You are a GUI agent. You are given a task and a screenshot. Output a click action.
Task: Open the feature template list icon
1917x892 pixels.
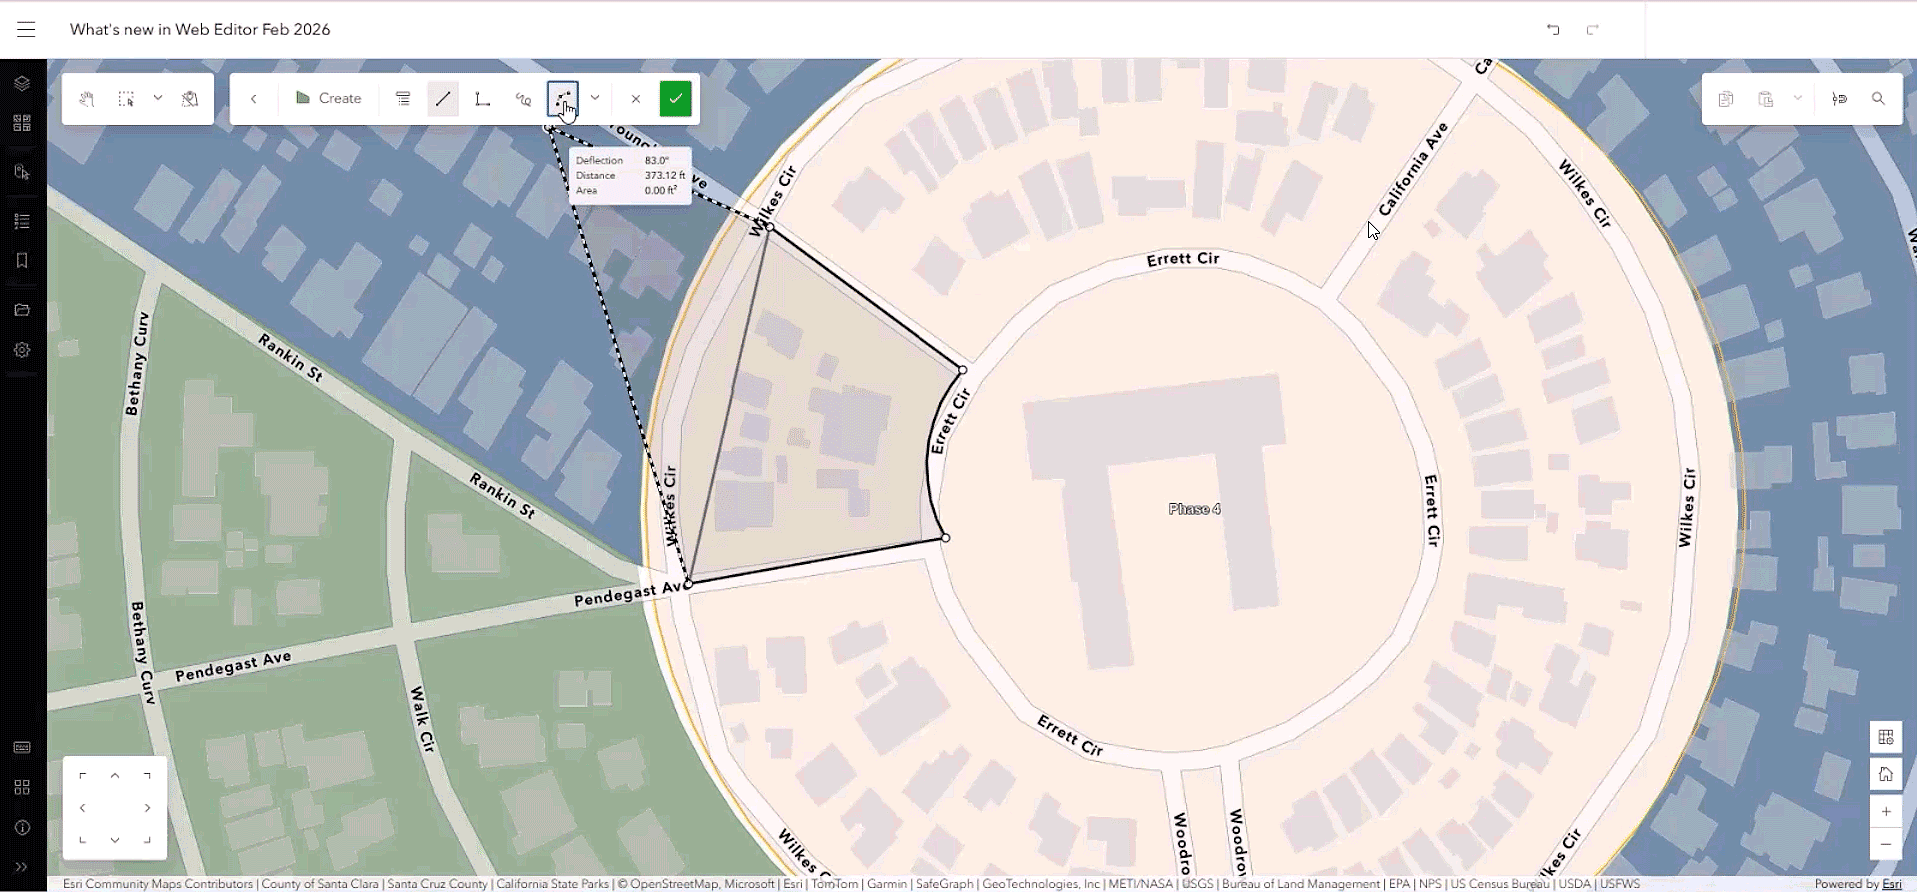click(403, 99)
